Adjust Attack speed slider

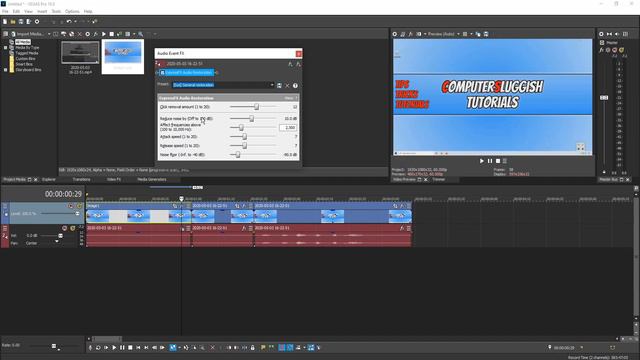[x=244, y=137]
